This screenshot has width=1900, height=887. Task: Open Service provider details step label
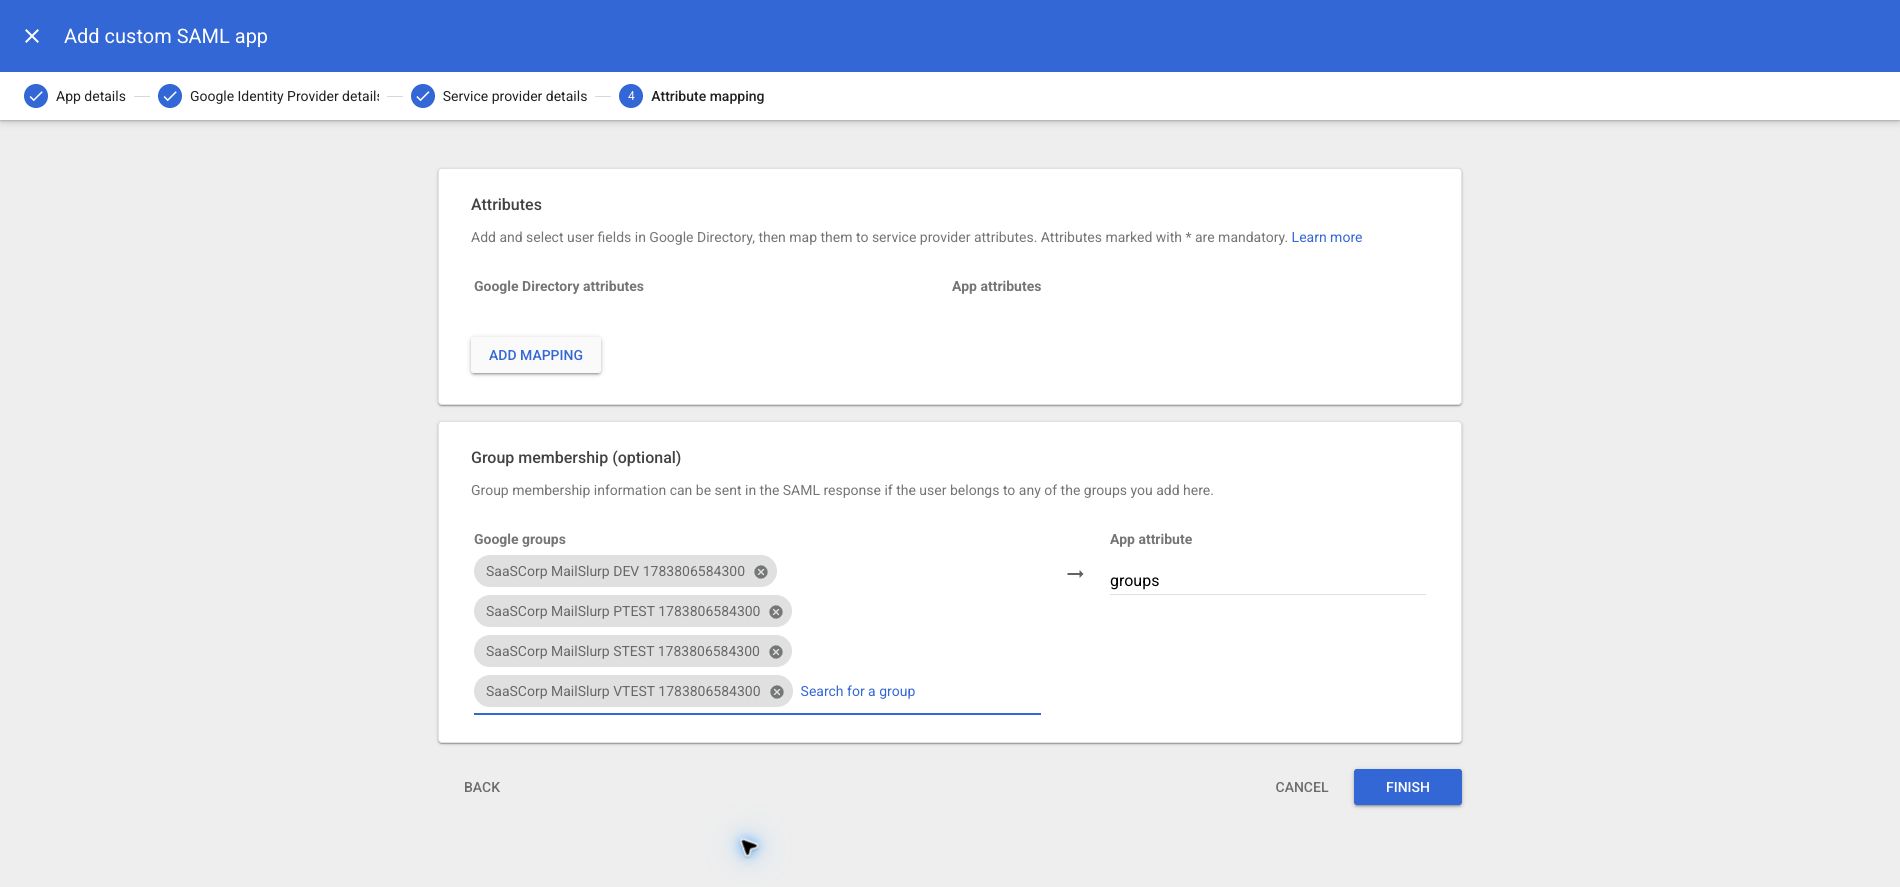click(515, 96)
